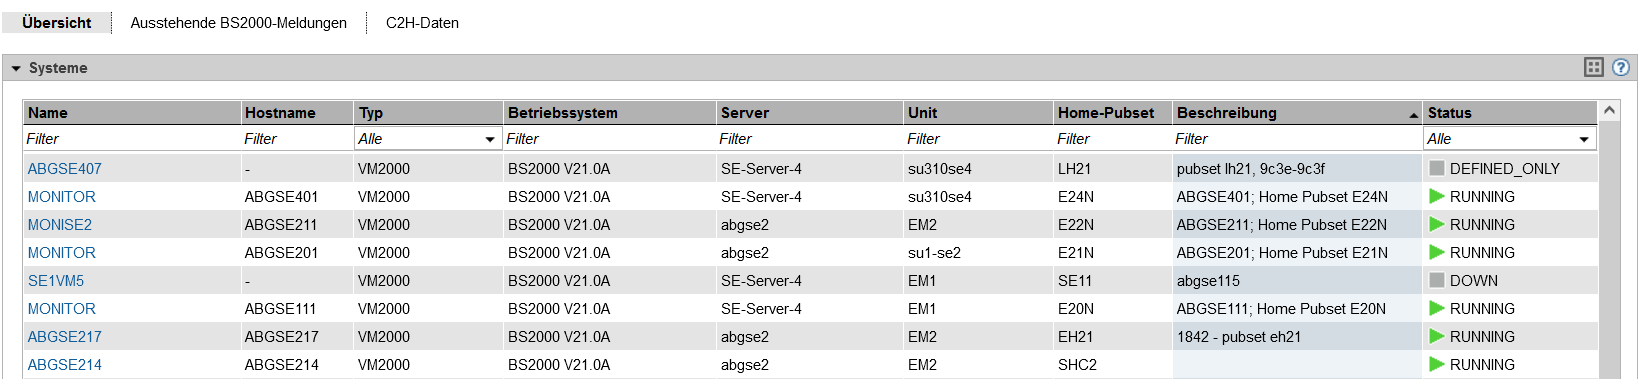
Task: Switch to Ausstehende BS2000-Meldungen tab
Action: (x=239, y=22)
